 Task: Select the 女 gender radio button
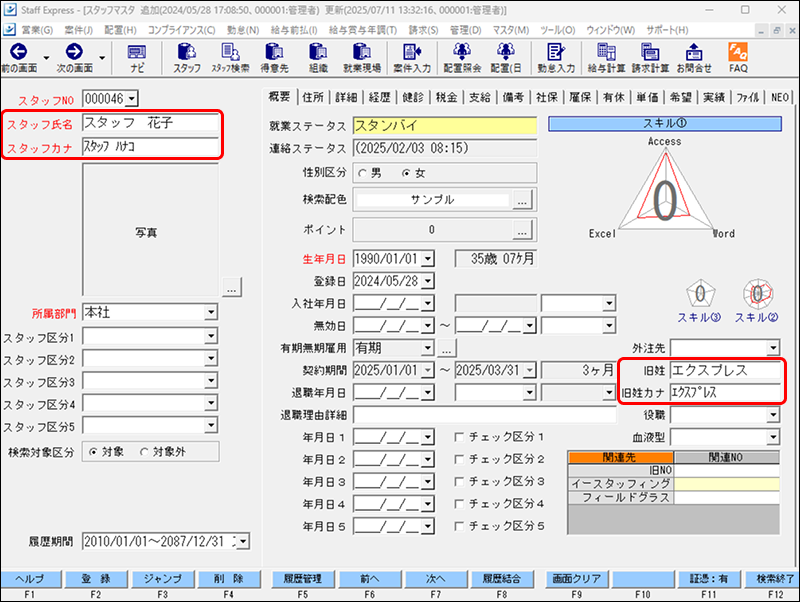click(x=406, y=173)
